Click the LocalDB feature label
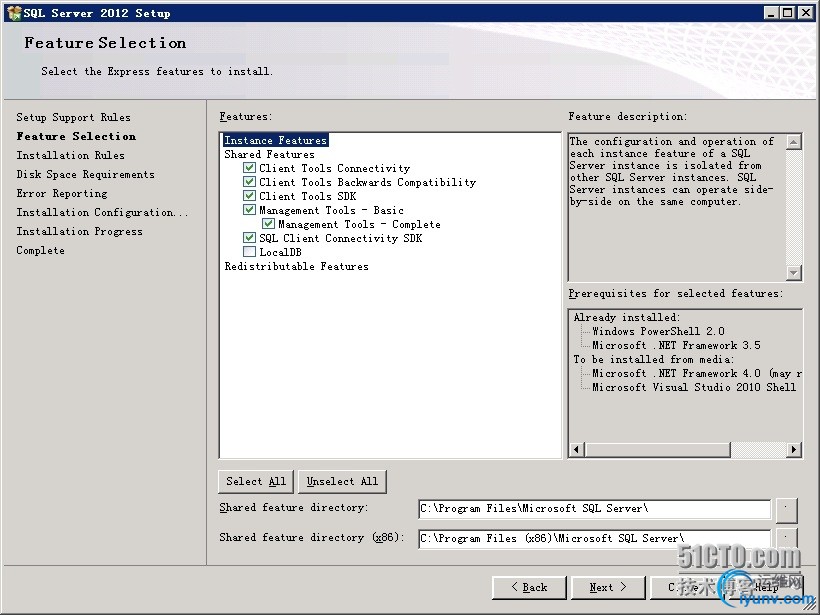 tap(280, 252)
